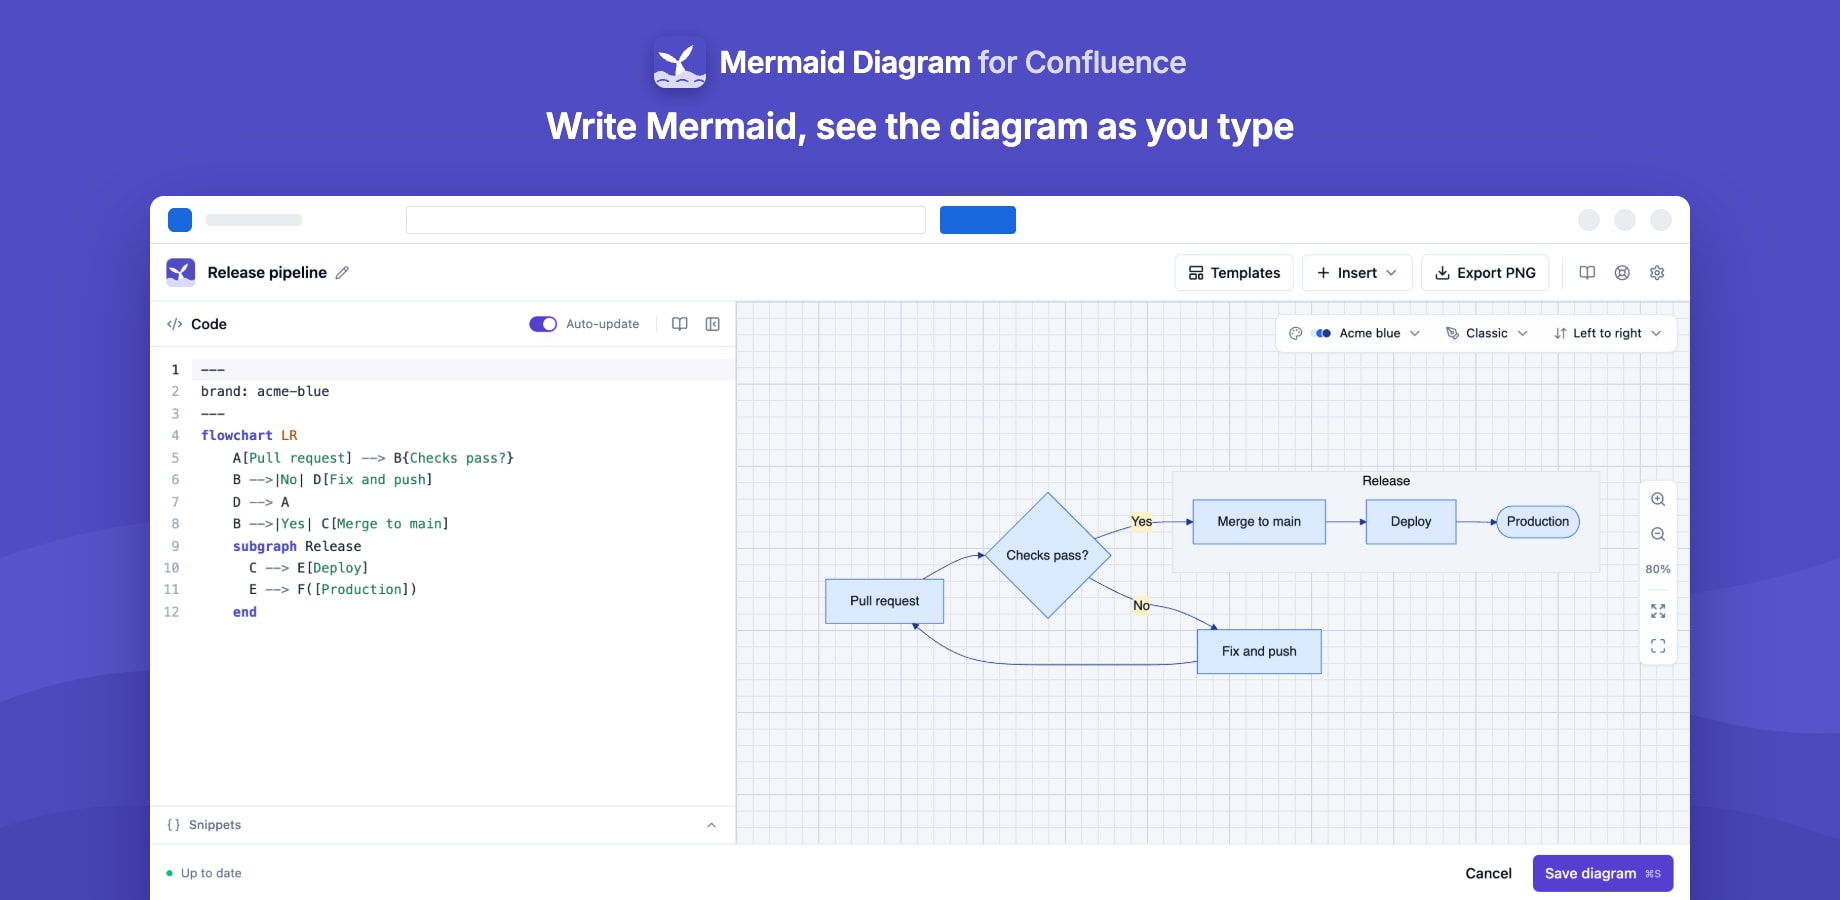Select the Pull request node in diagram
Image resolution: width=1840 pixels, height=900 pixels.
tap(885, 601)
